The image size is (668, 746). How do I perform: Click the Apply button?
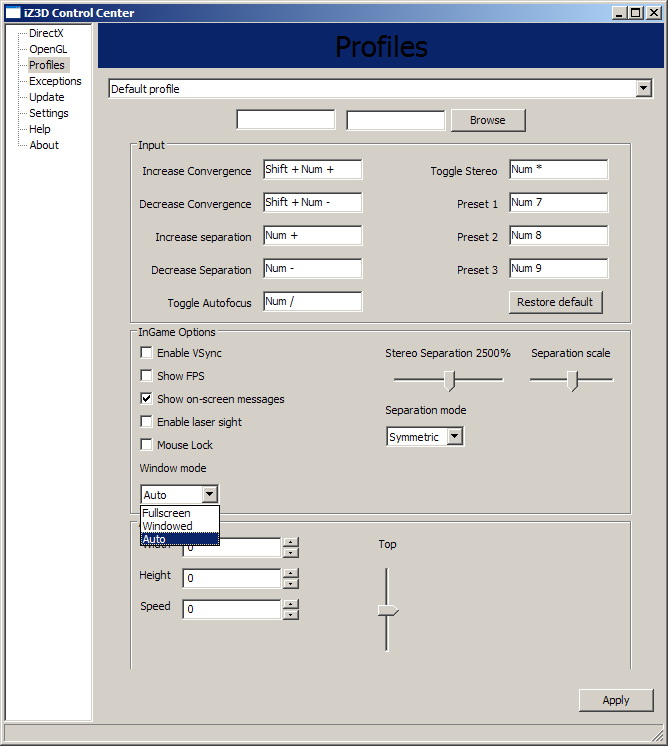[616, 700]
